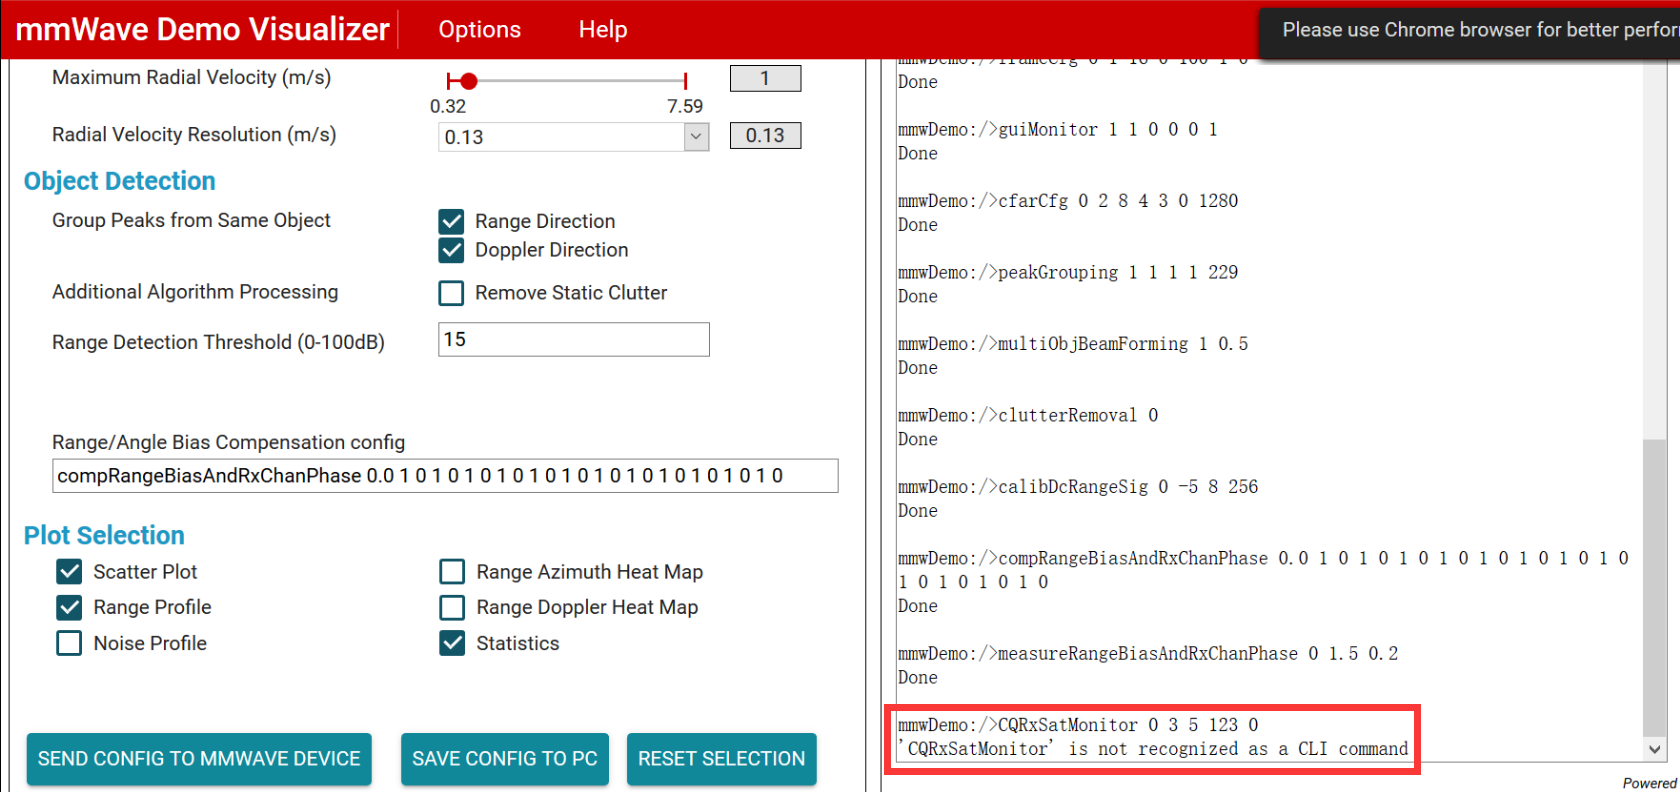1680x792 pixels.
Task: Click the console scrollbar down arrow
Action: pyautogui.click(x=1654, y=749)
